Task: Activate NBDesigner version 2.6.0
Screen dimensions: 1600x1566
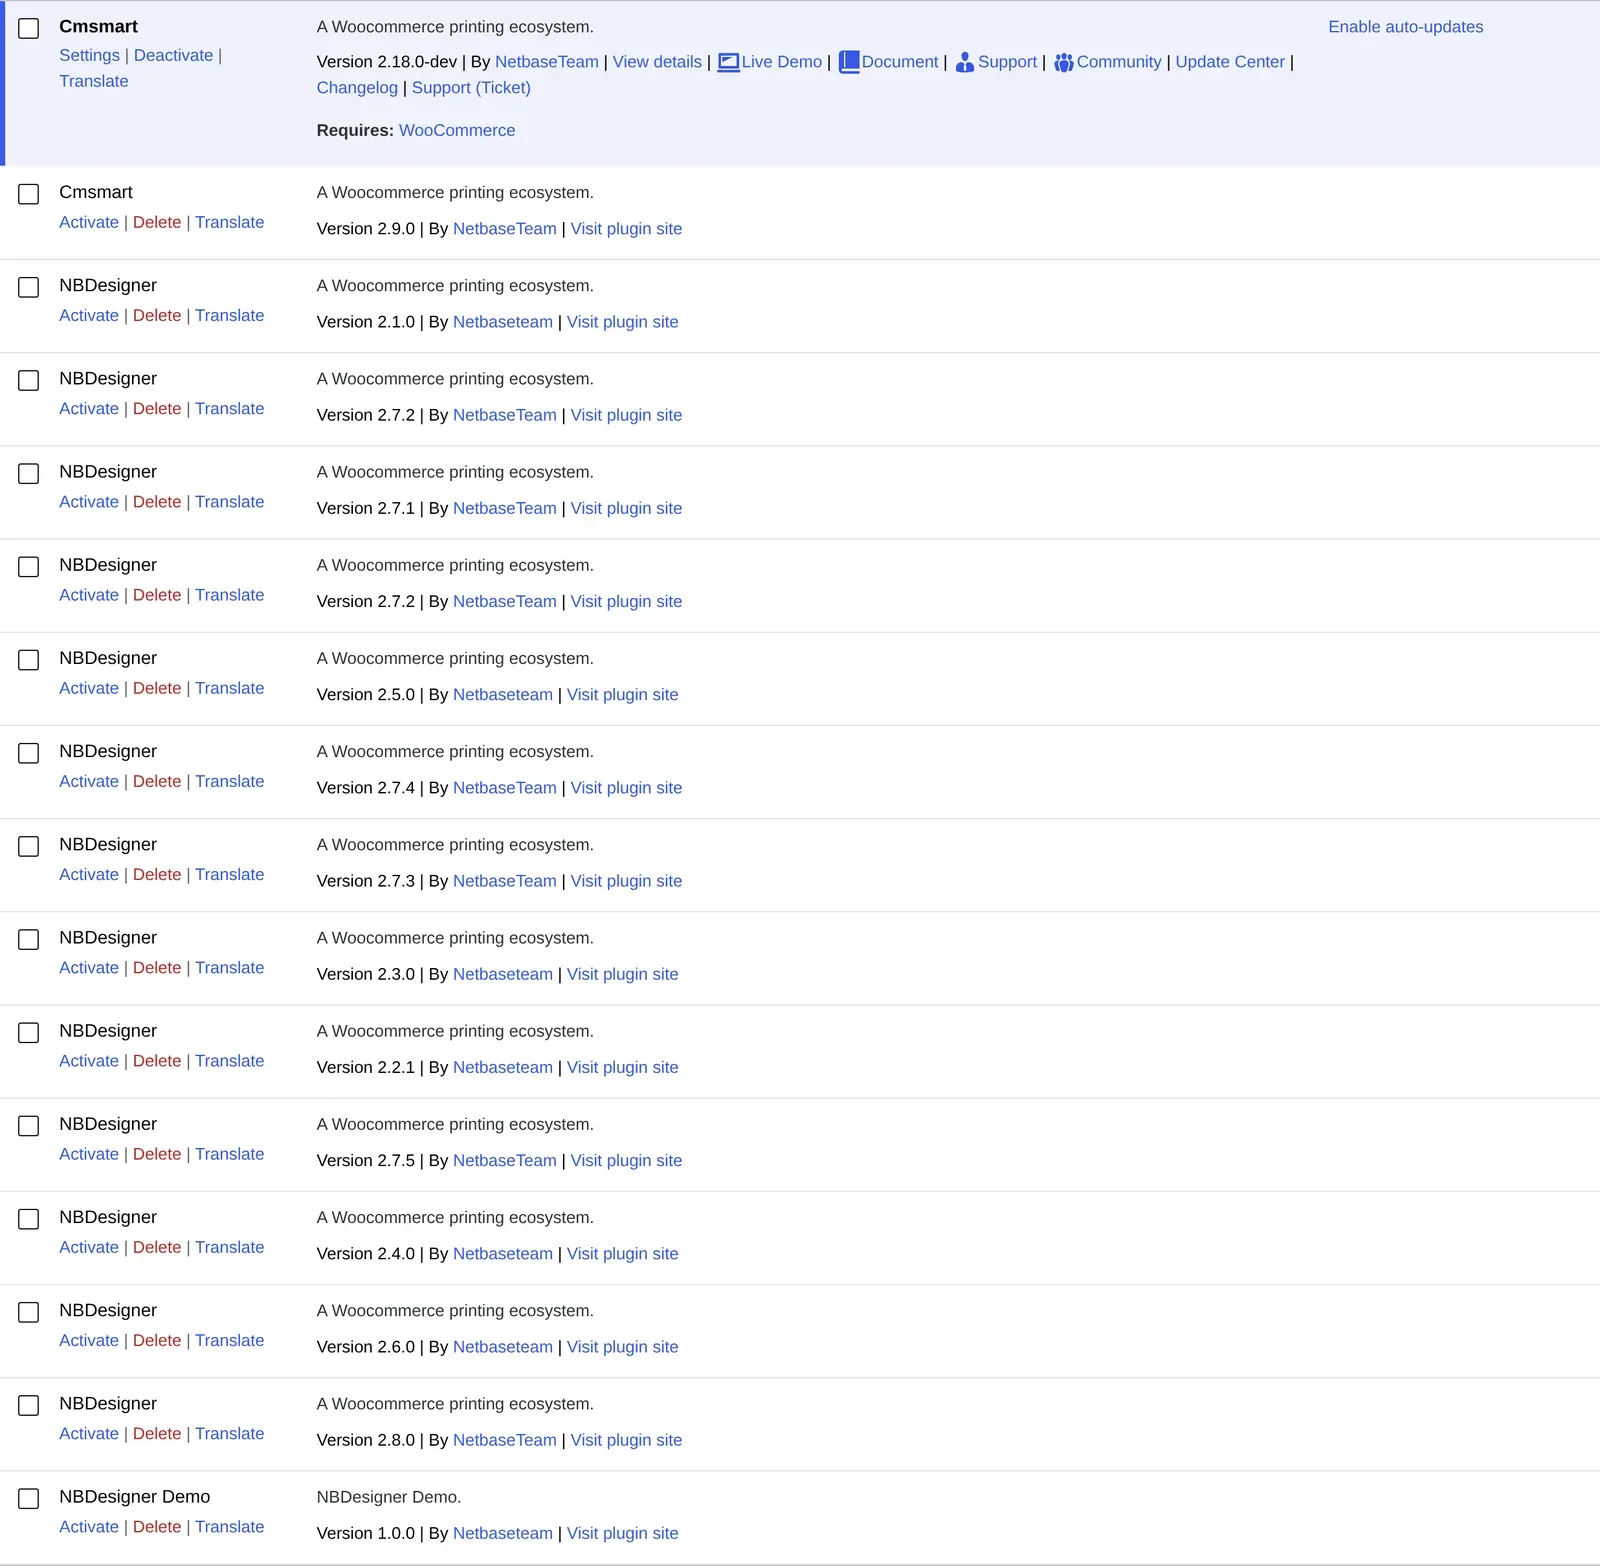Action: pyautogui.click(x=89, y=1341)
